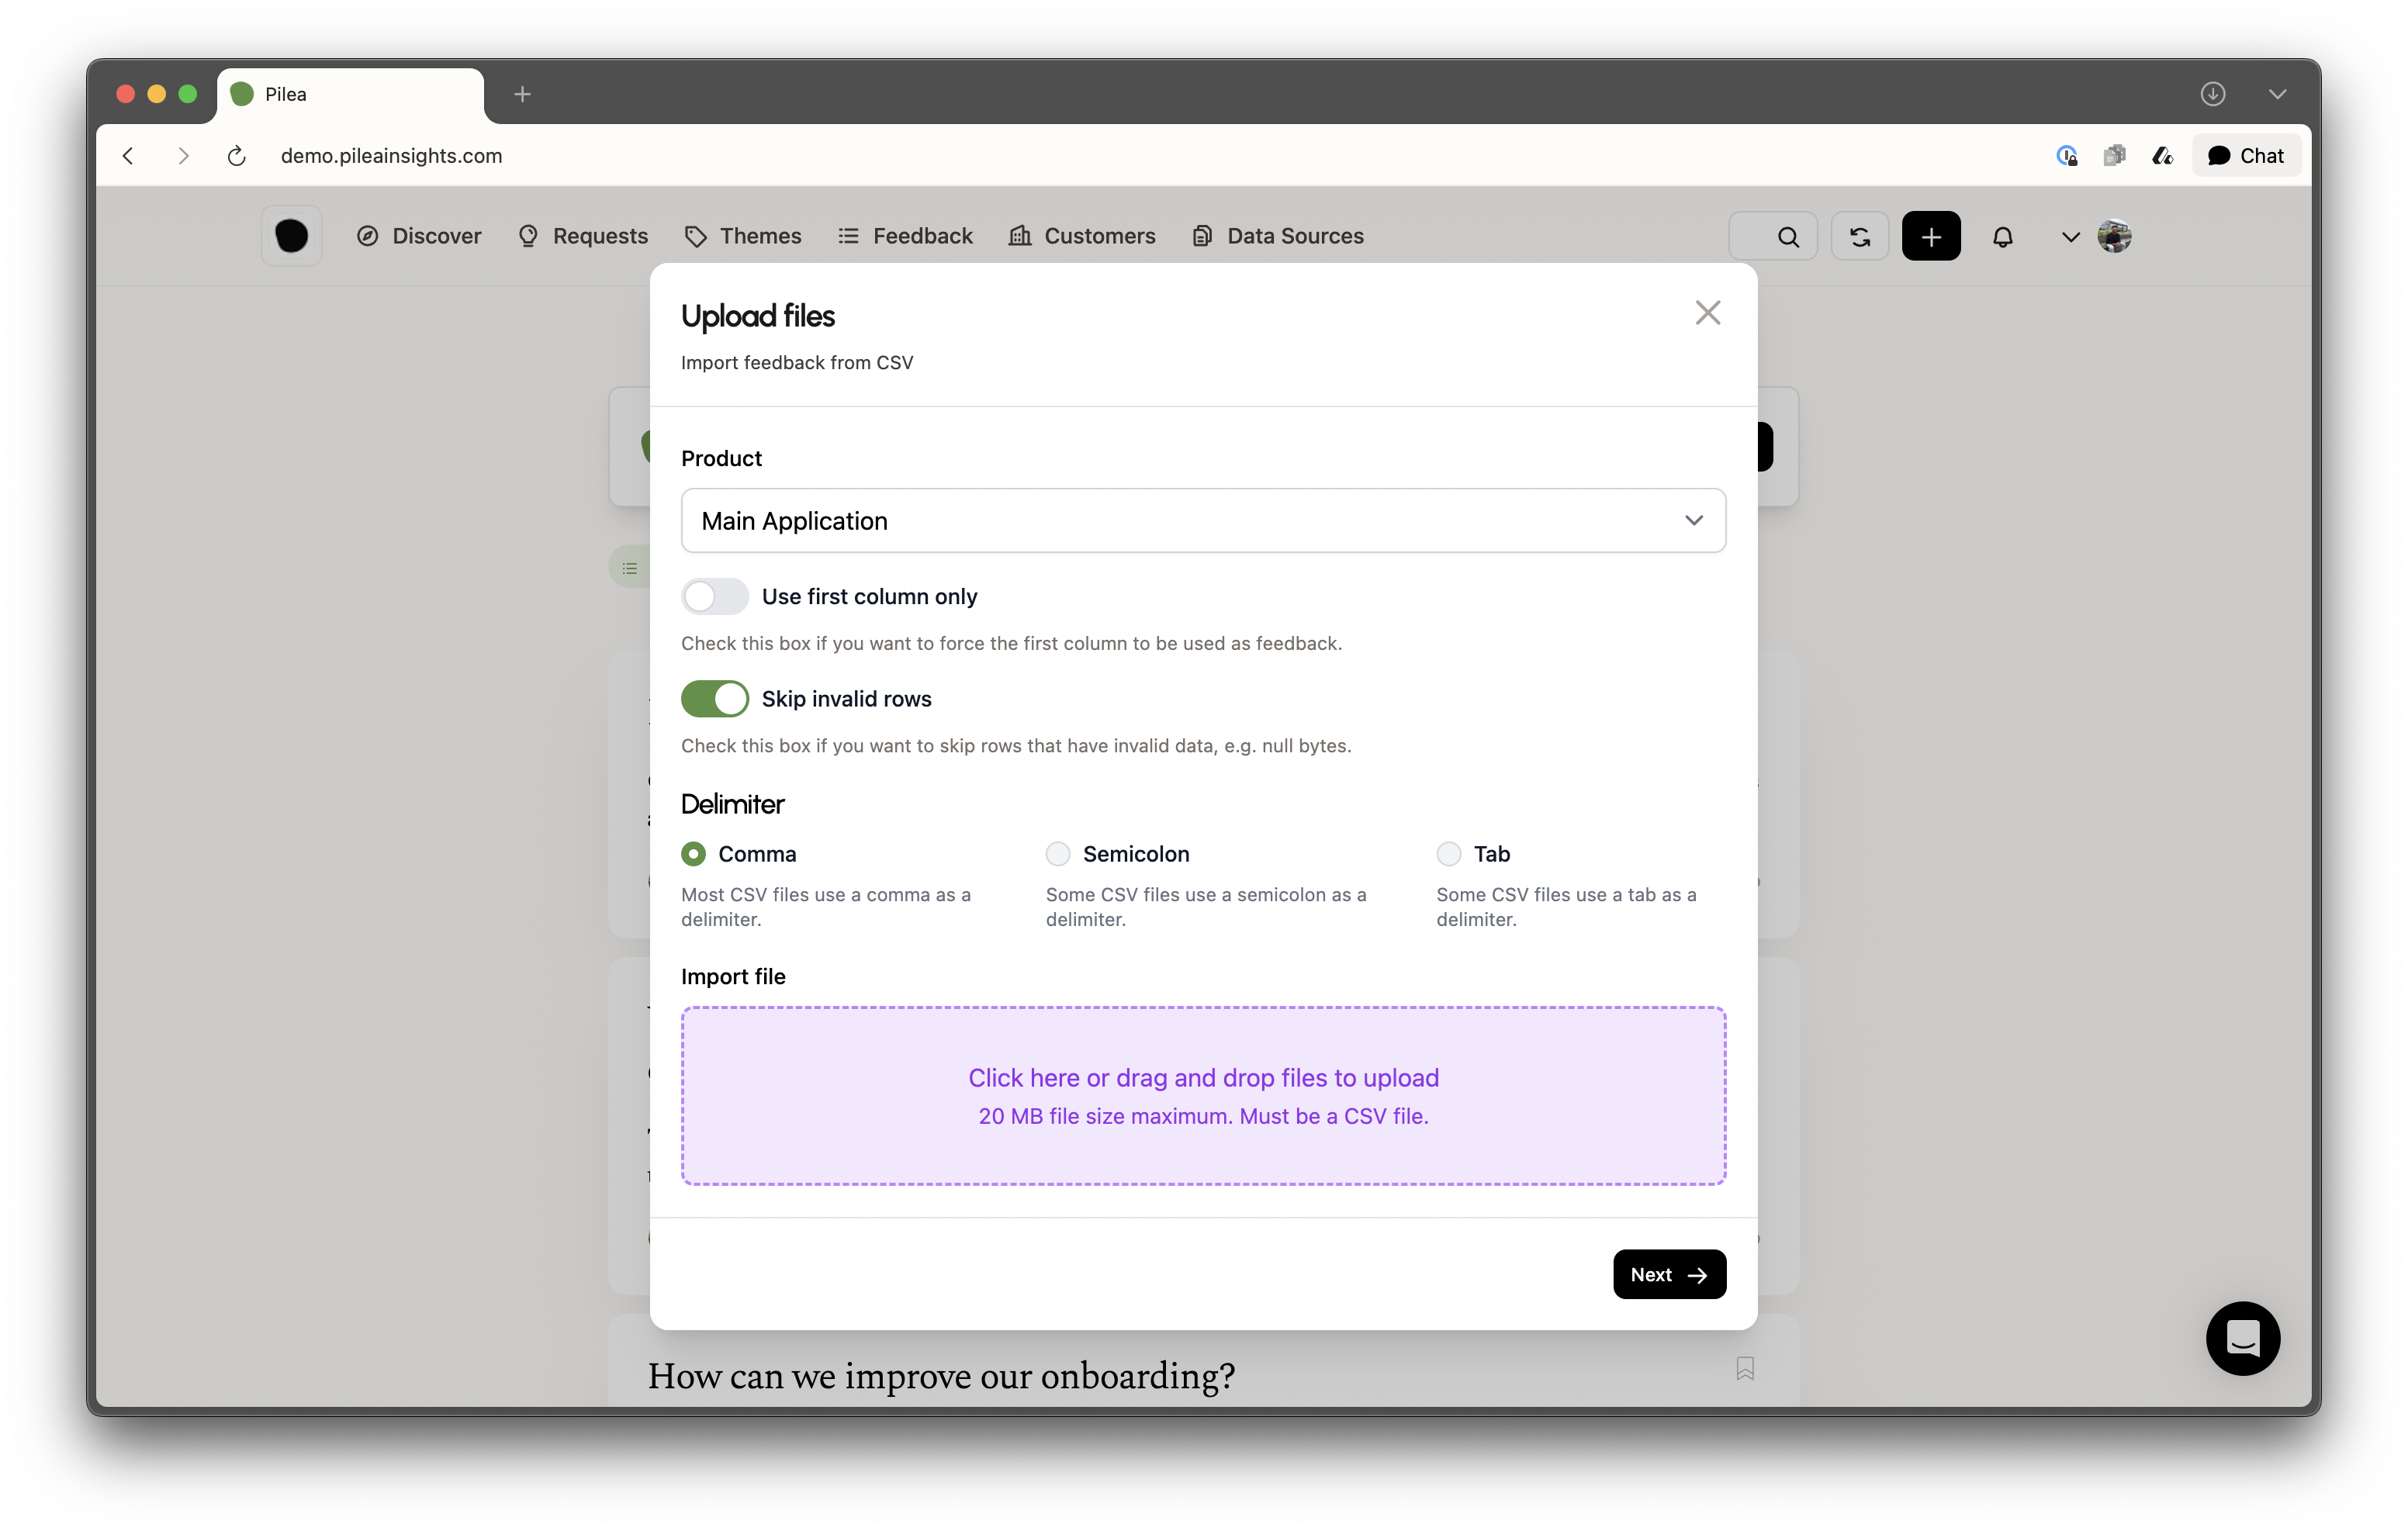This screenshot has height=1531, width=2408.
Task: Click the search magnifier icon
Action: (1787, 237)
